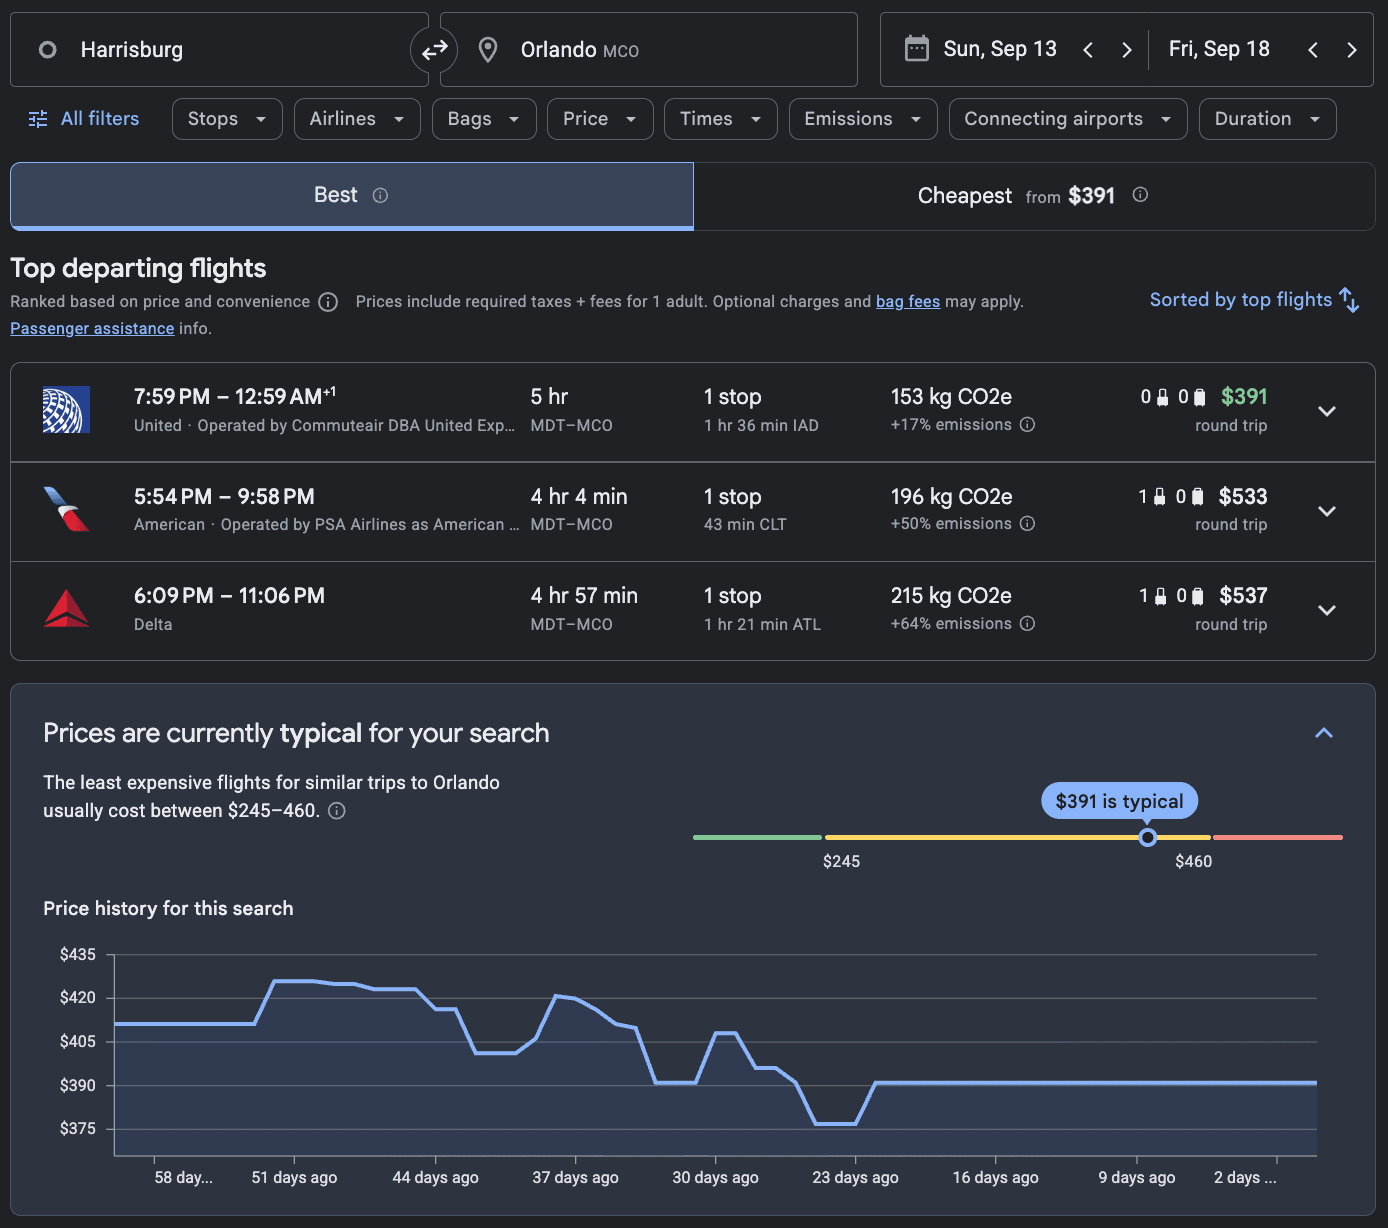Select the Cheapest from $391 tab
This screenshot has width=1388, height=1228.
tap(1034, 196)
